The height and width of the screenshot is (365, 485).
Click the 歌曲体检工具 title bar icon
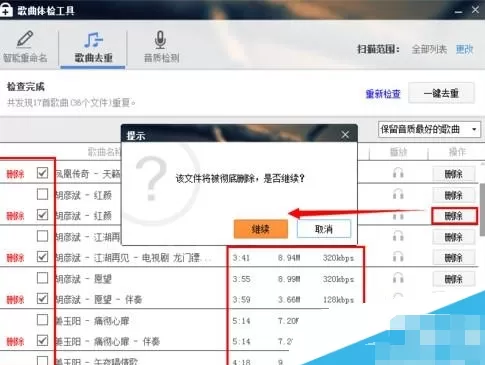click(x=6, y=10)
